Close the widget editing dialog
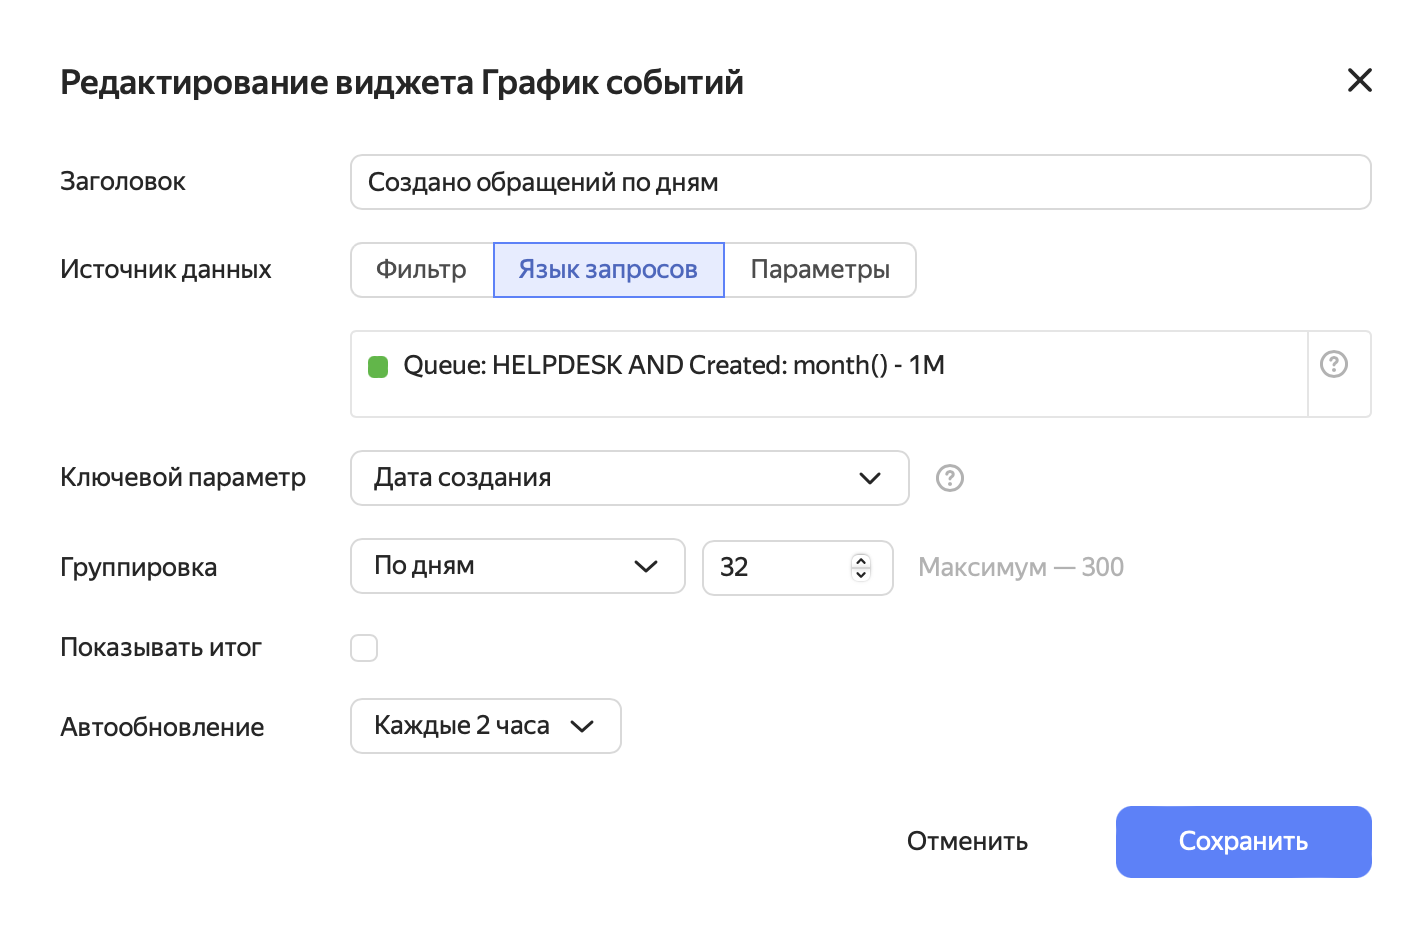This screenshot has width=1426, height=938. click(1360, 80)
